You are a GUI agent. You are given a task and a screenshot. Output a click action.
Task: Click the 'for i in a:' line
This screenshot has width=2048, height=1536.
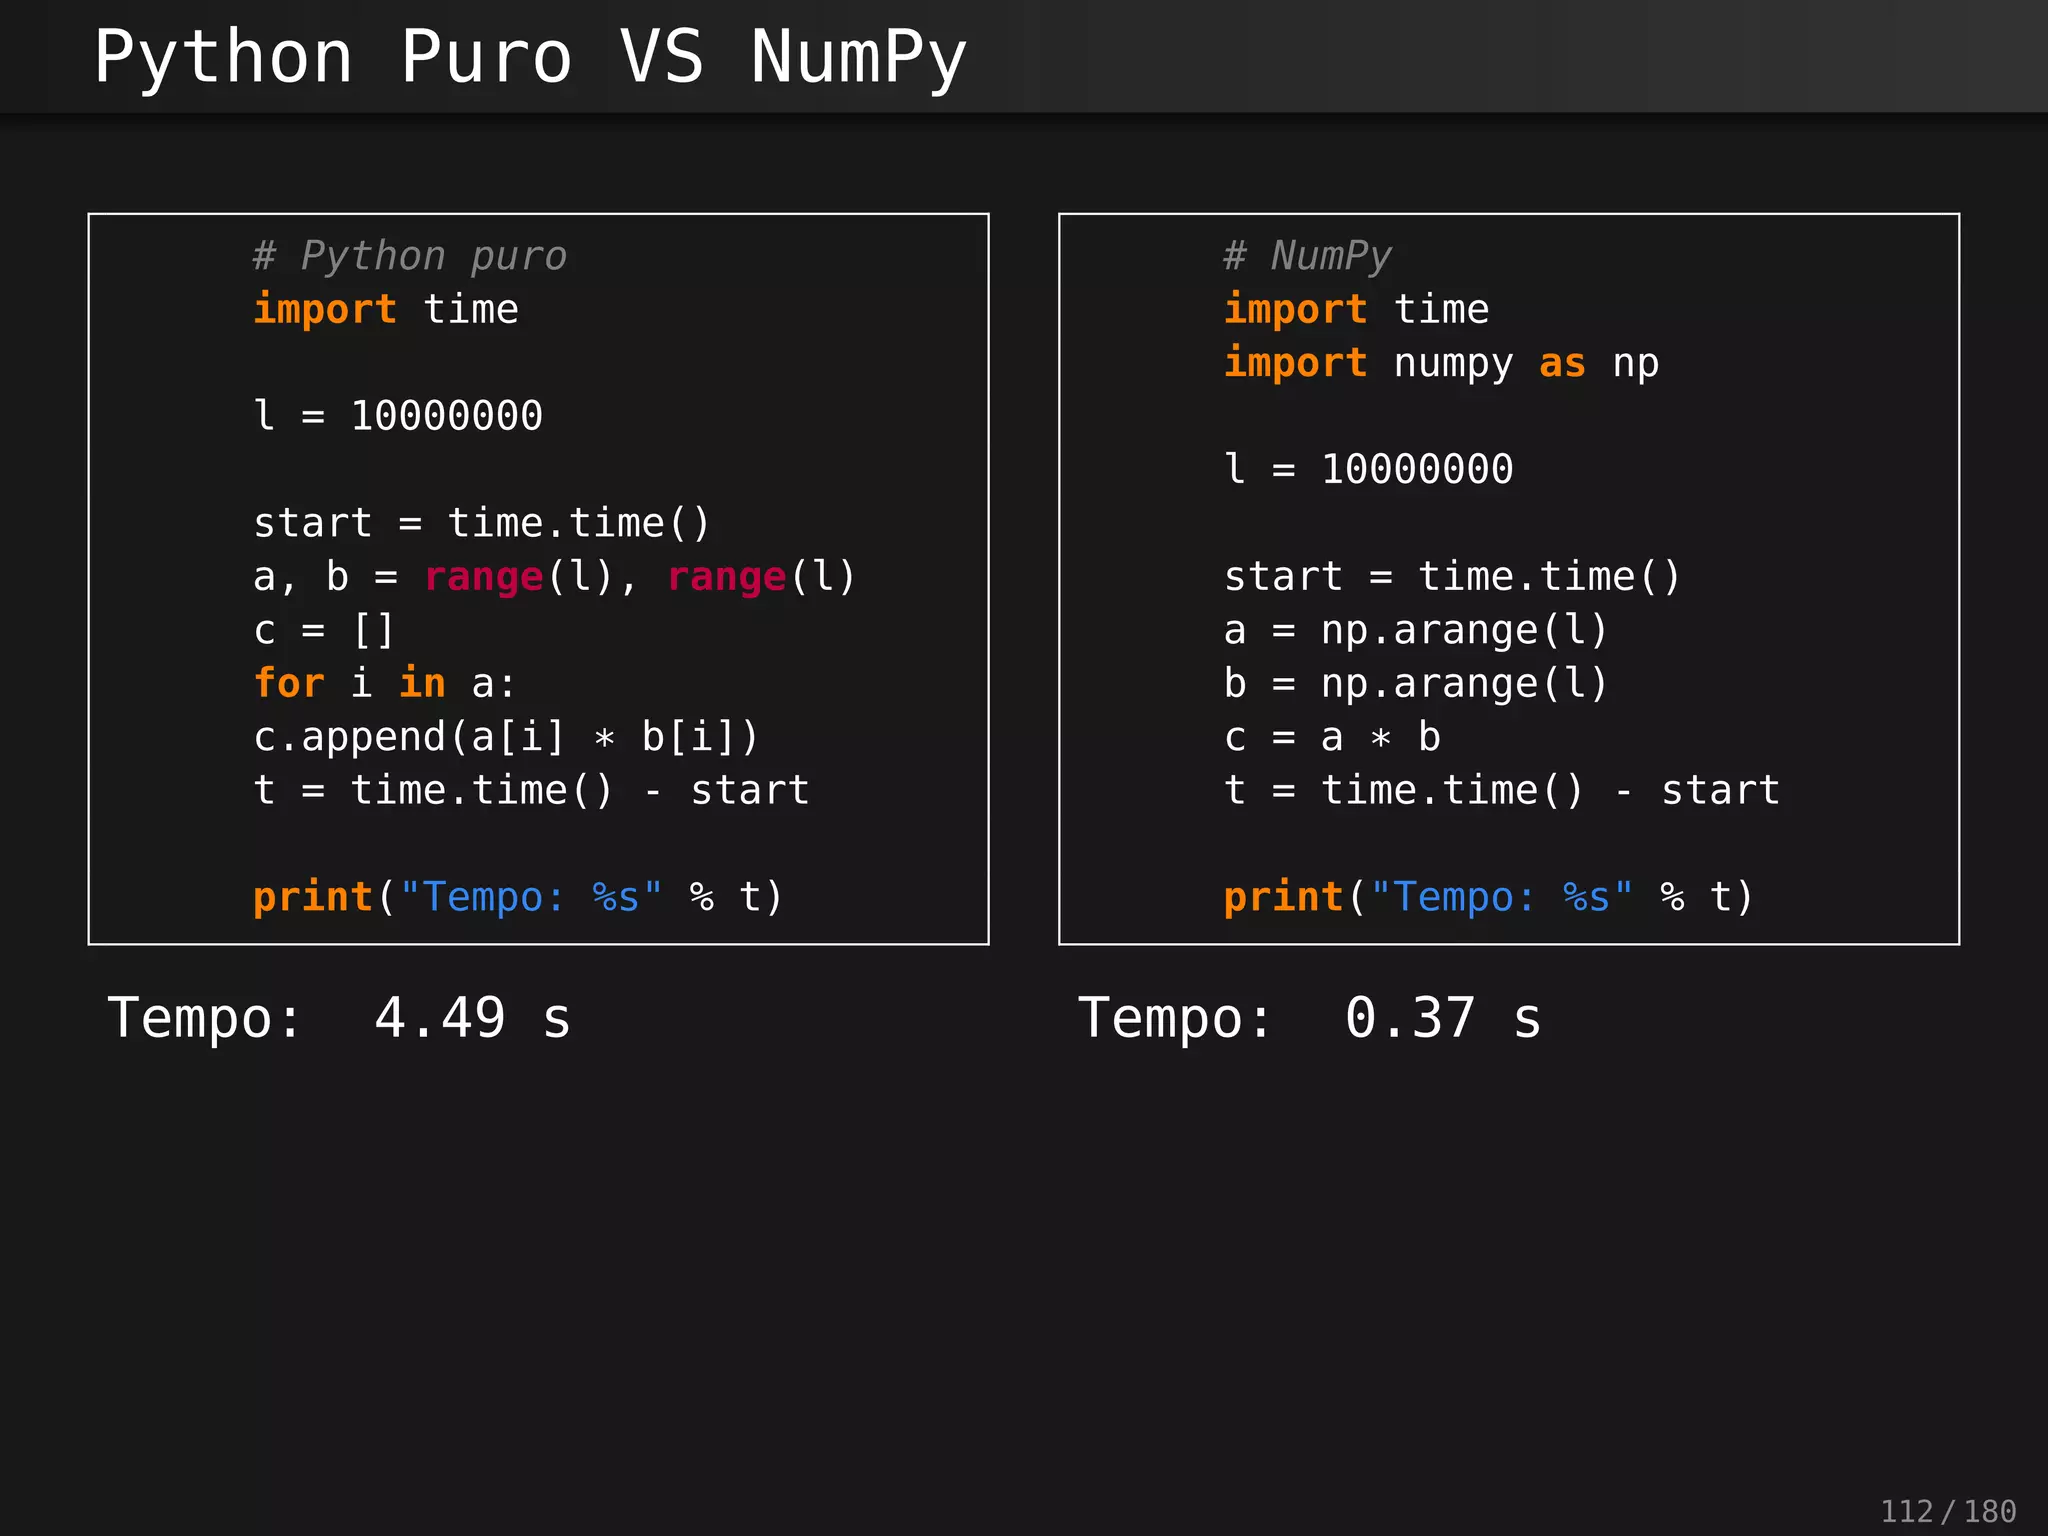(384, 683)
